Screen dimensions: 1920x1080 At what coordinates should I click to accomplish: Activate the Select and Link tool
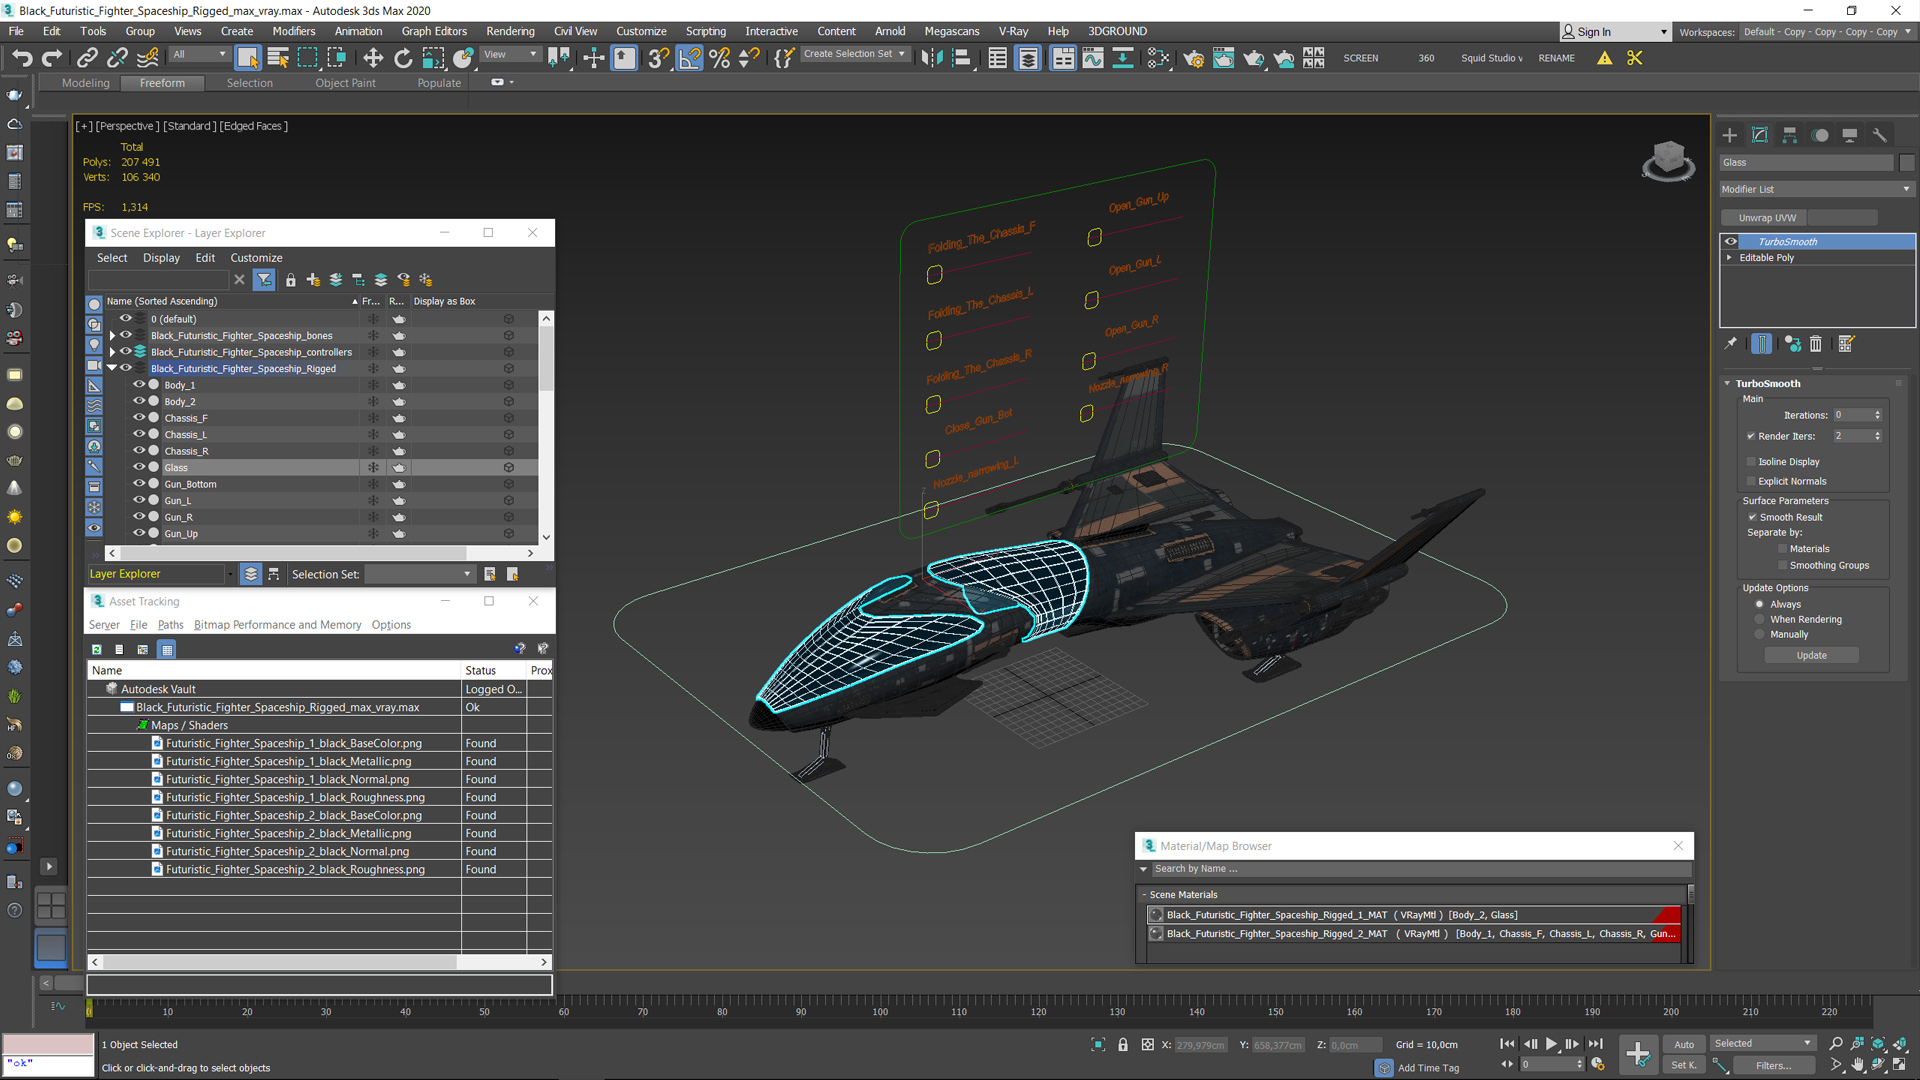click(x=87, y=58)
